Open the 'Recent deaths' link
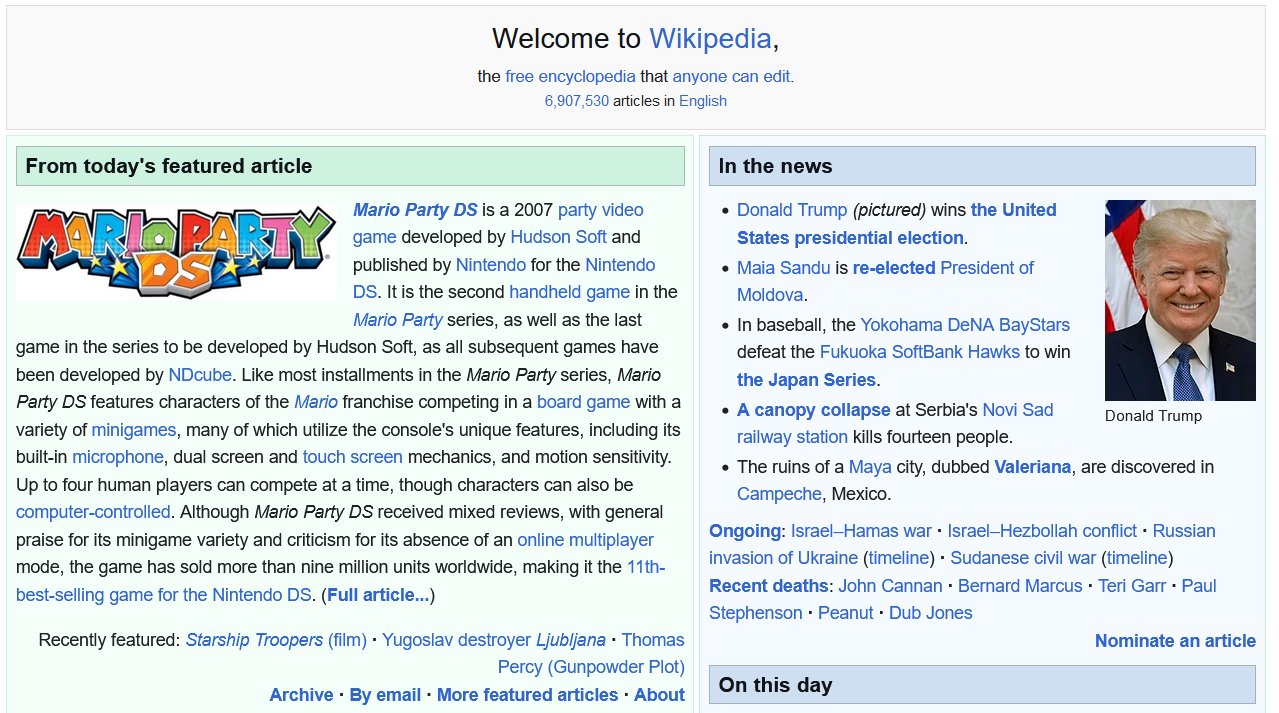Screen dimensions: 1279x713 pyautogui.click(x=768, y=586)
